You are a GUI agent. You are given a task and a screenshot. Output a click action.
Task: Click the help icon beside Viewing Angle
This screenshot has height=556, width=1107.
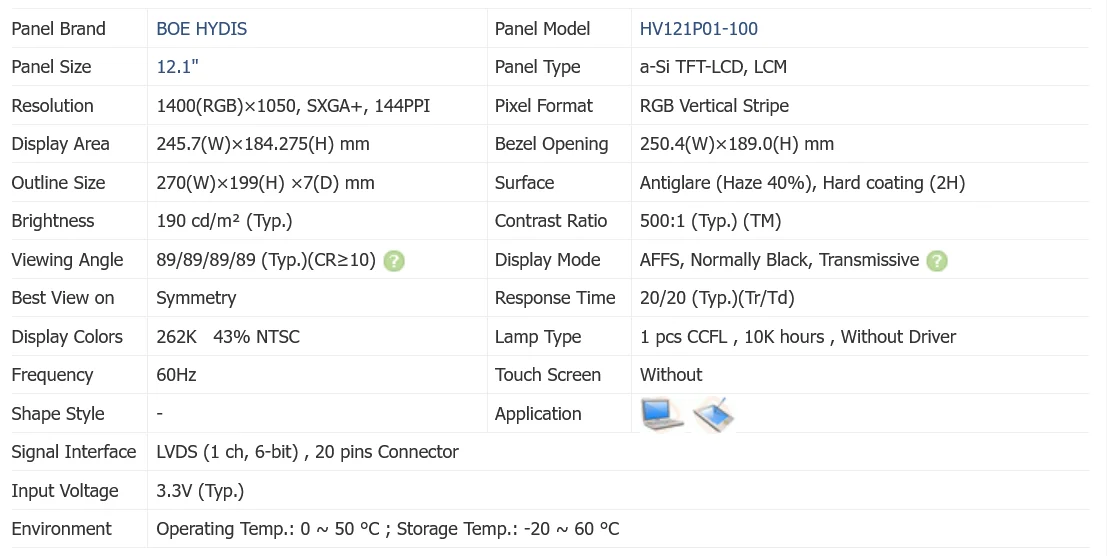click(395, 261)
